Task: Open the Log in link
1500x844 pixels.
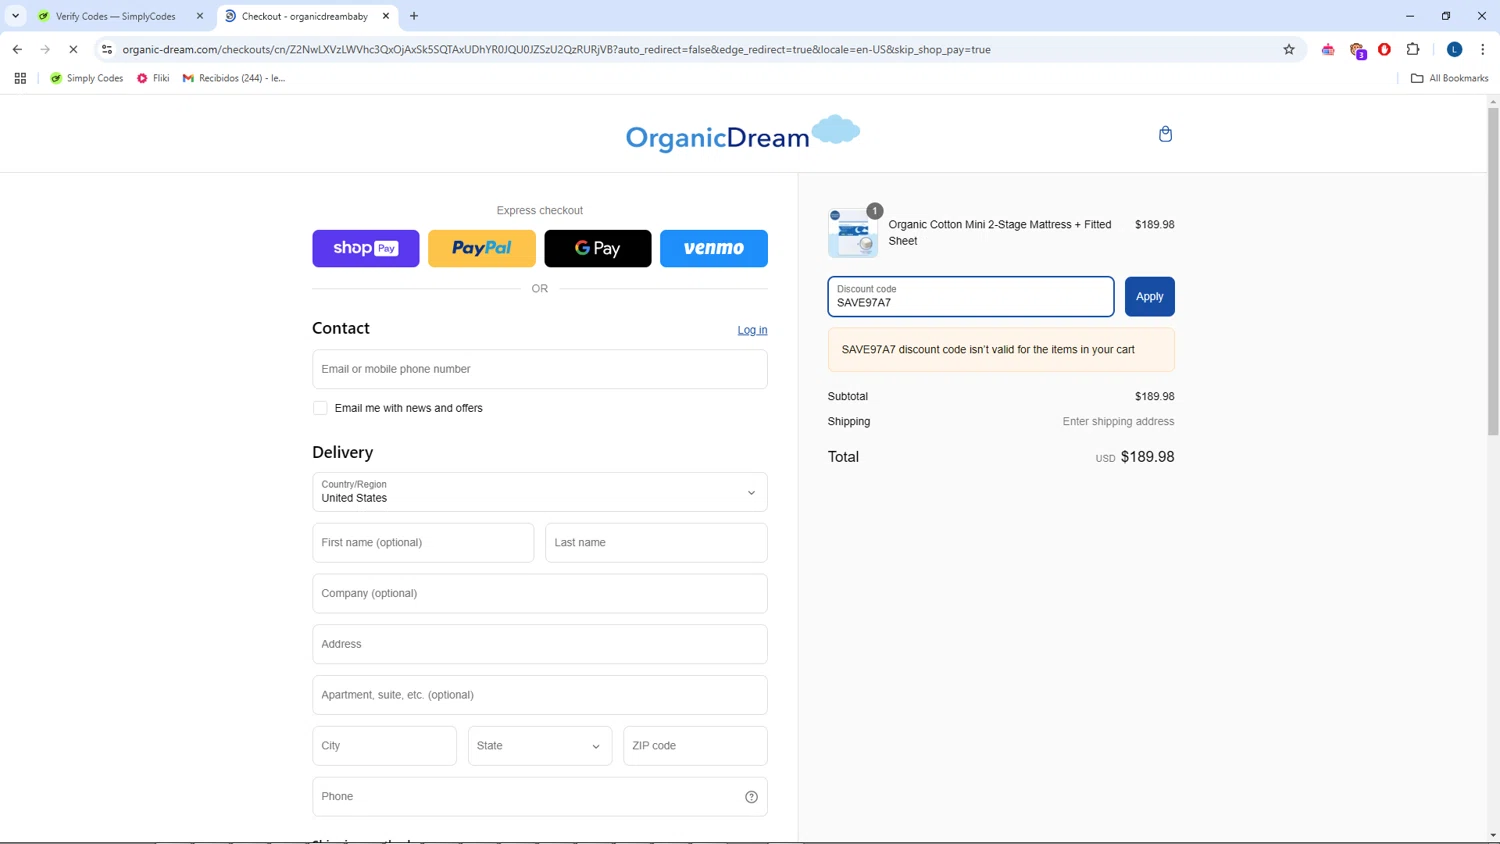Action: click(x=752, y=330)
